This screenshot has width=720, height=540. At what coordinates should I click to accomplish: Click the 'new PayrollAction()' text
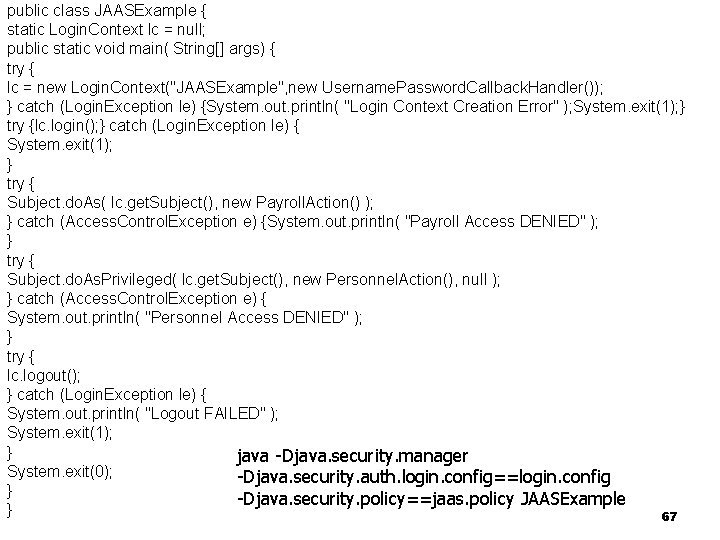[291, 202]
